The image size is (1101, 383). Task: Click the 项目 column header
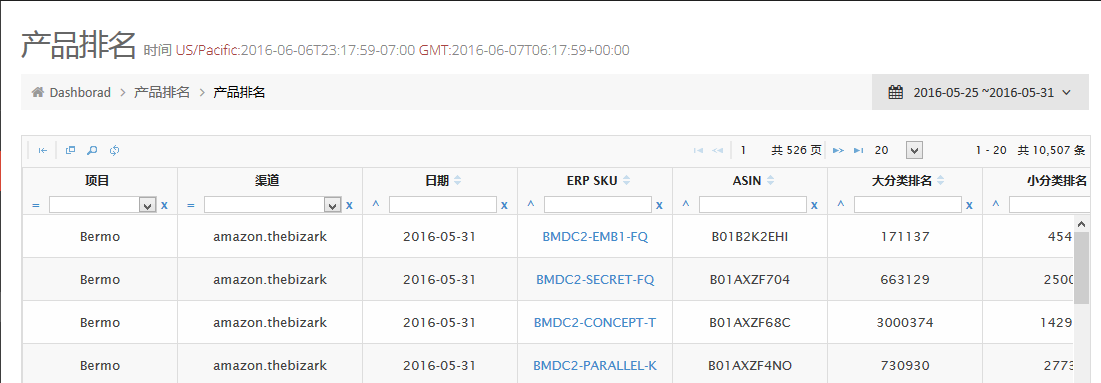point(97,181)
